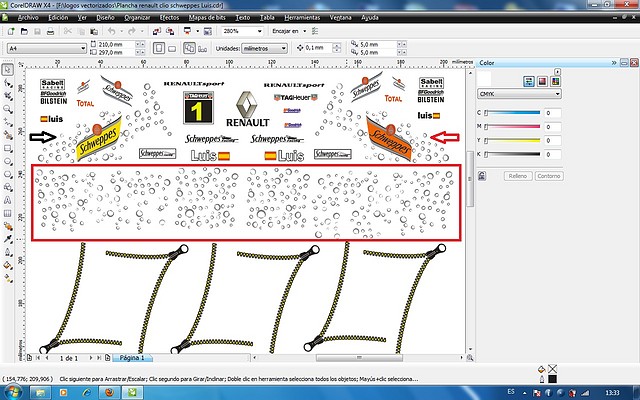The width and height of the screenshot is (640, 400).
Task: Select the Table tool
Action: click(7, 213)
